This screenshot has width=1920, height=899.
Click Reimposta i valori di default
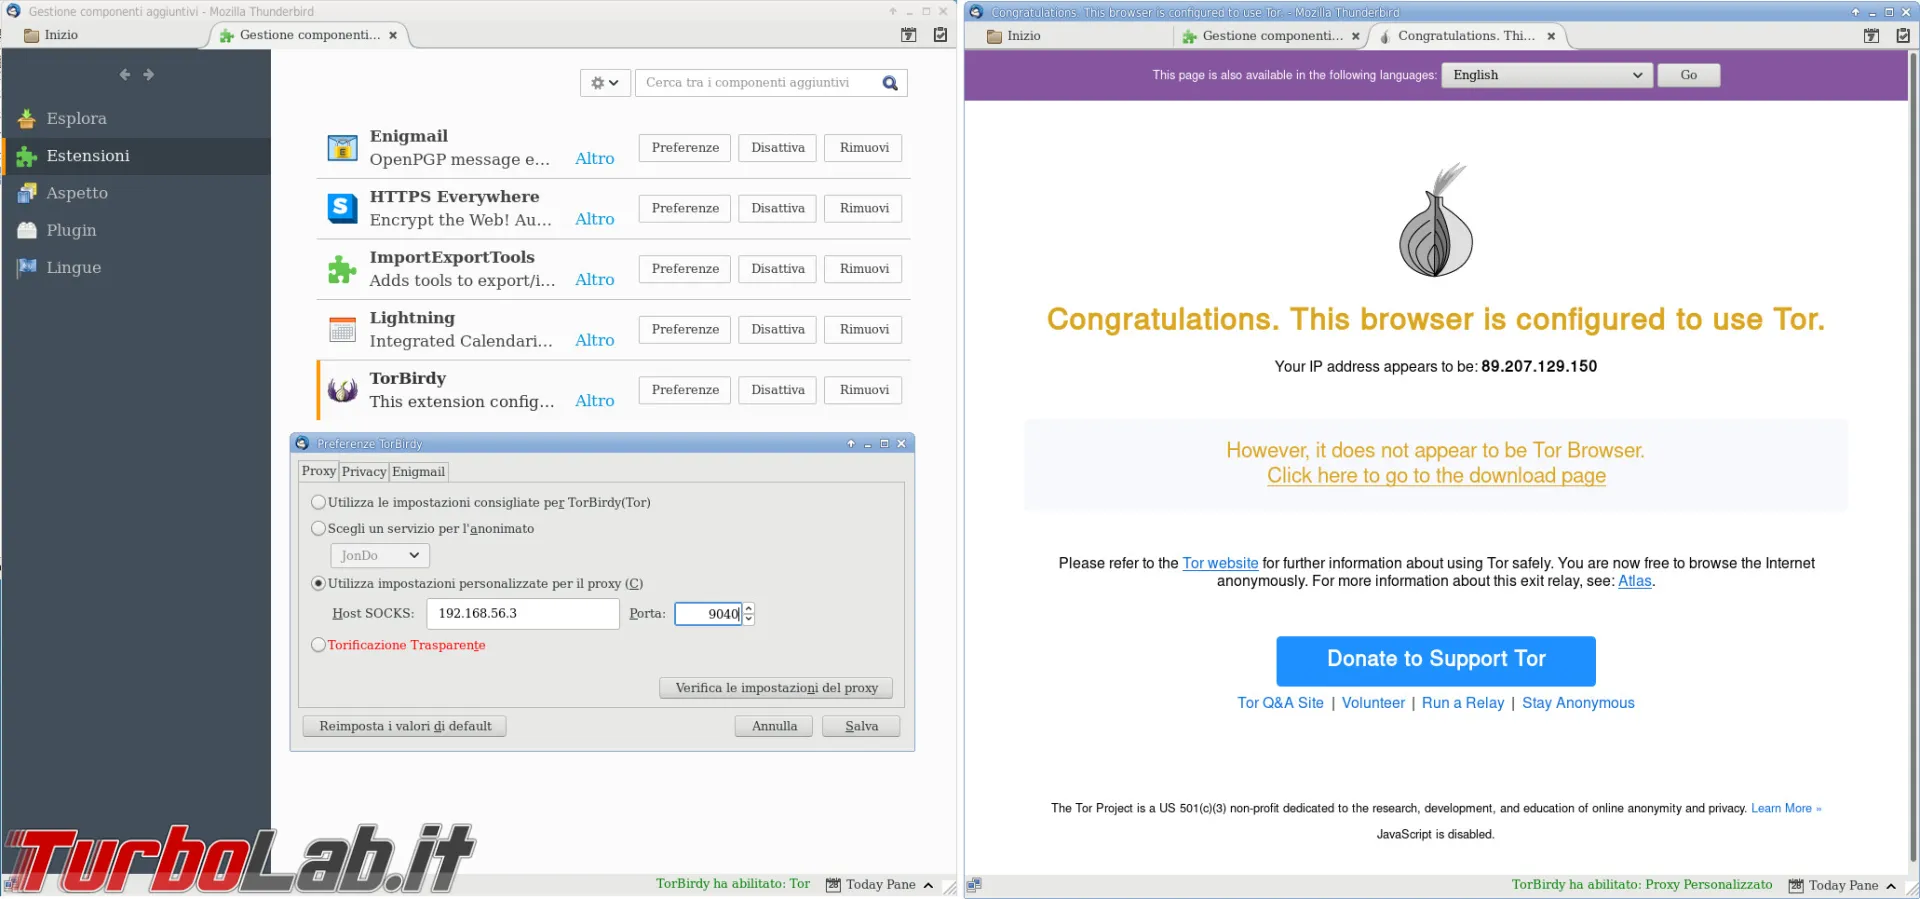pos(405,727)
